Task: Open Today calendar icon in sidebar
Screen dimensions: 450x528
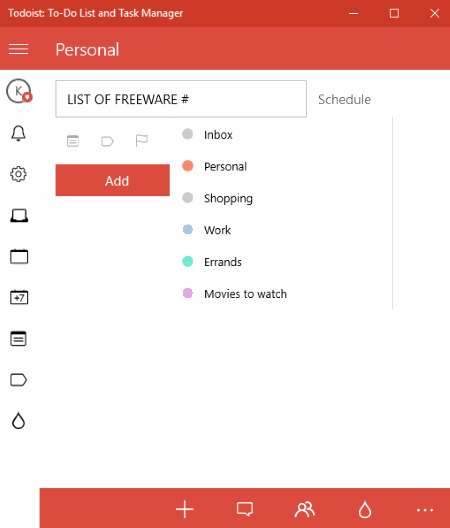Action: point(19,257)
